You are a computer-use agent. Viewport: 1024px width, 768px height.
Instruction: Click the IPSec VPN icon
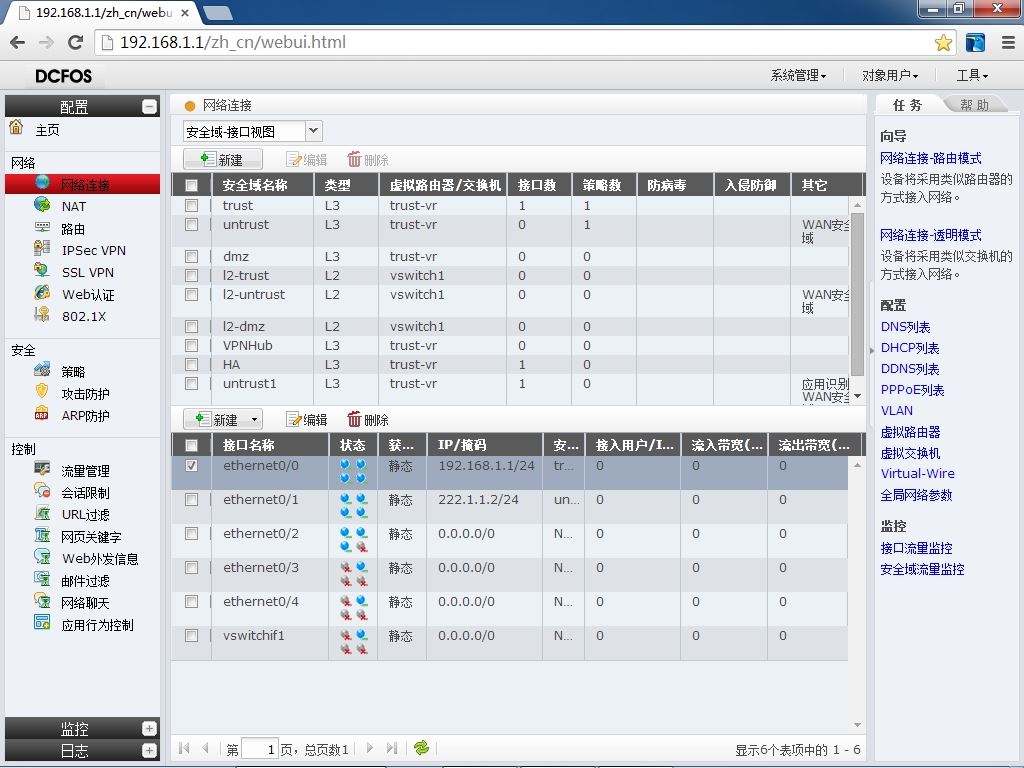click(x=42, y=249)
